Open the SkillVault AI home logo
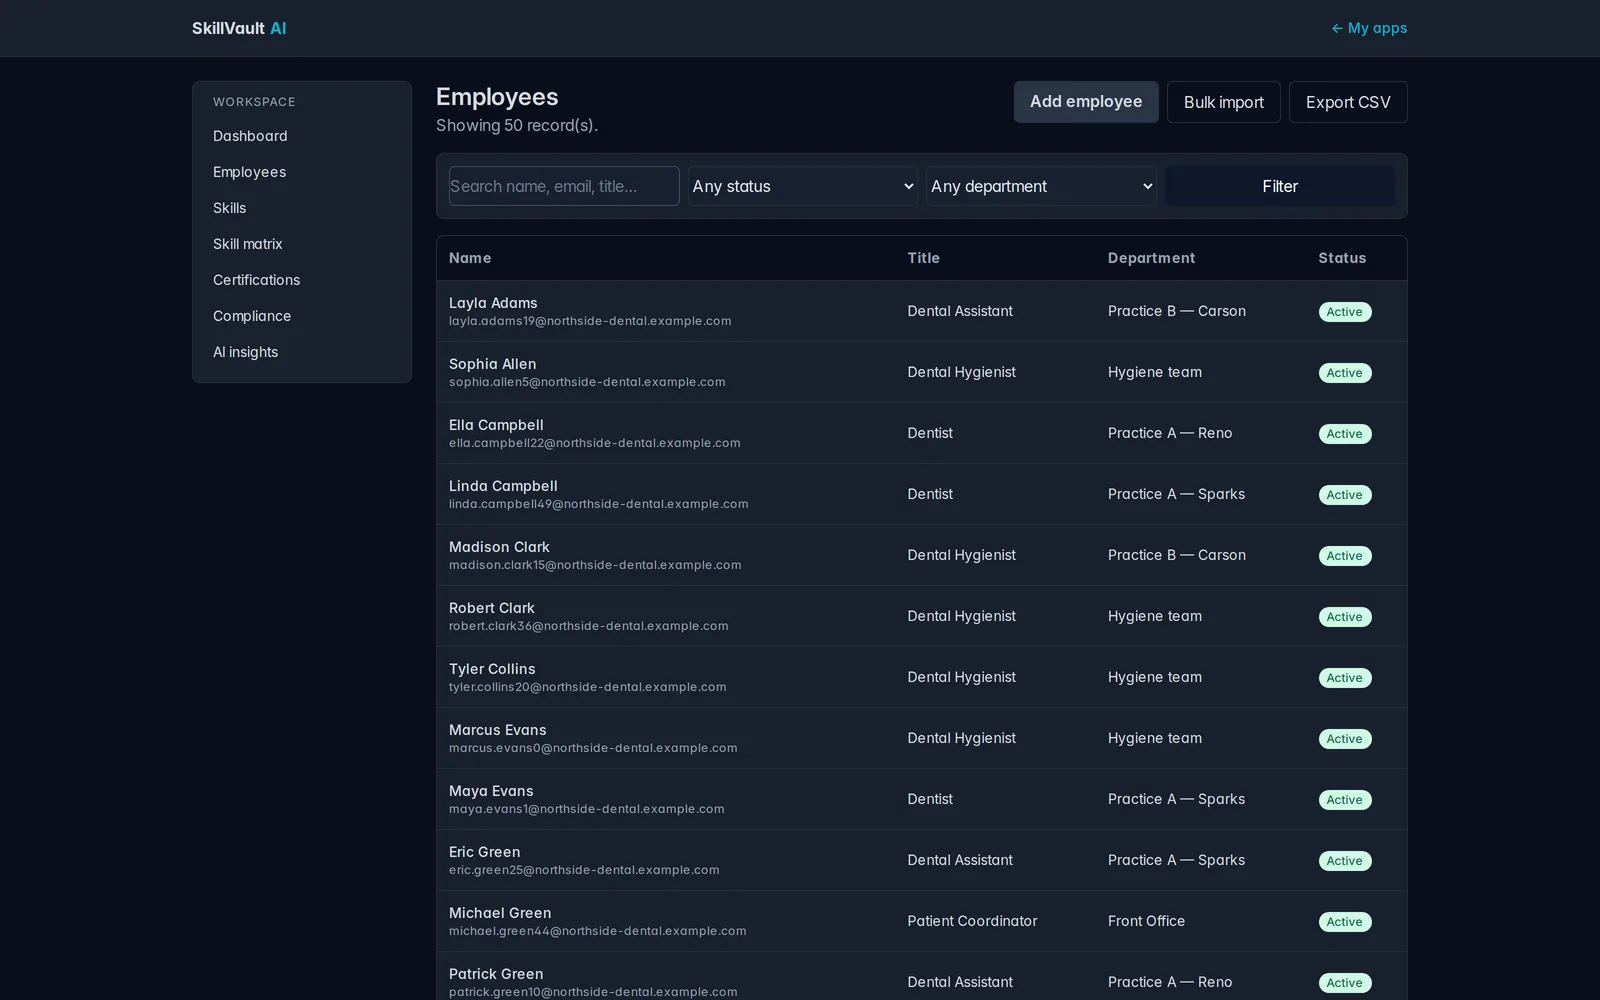Viewport: 1600px width, 1000px height. click(239, 28)
